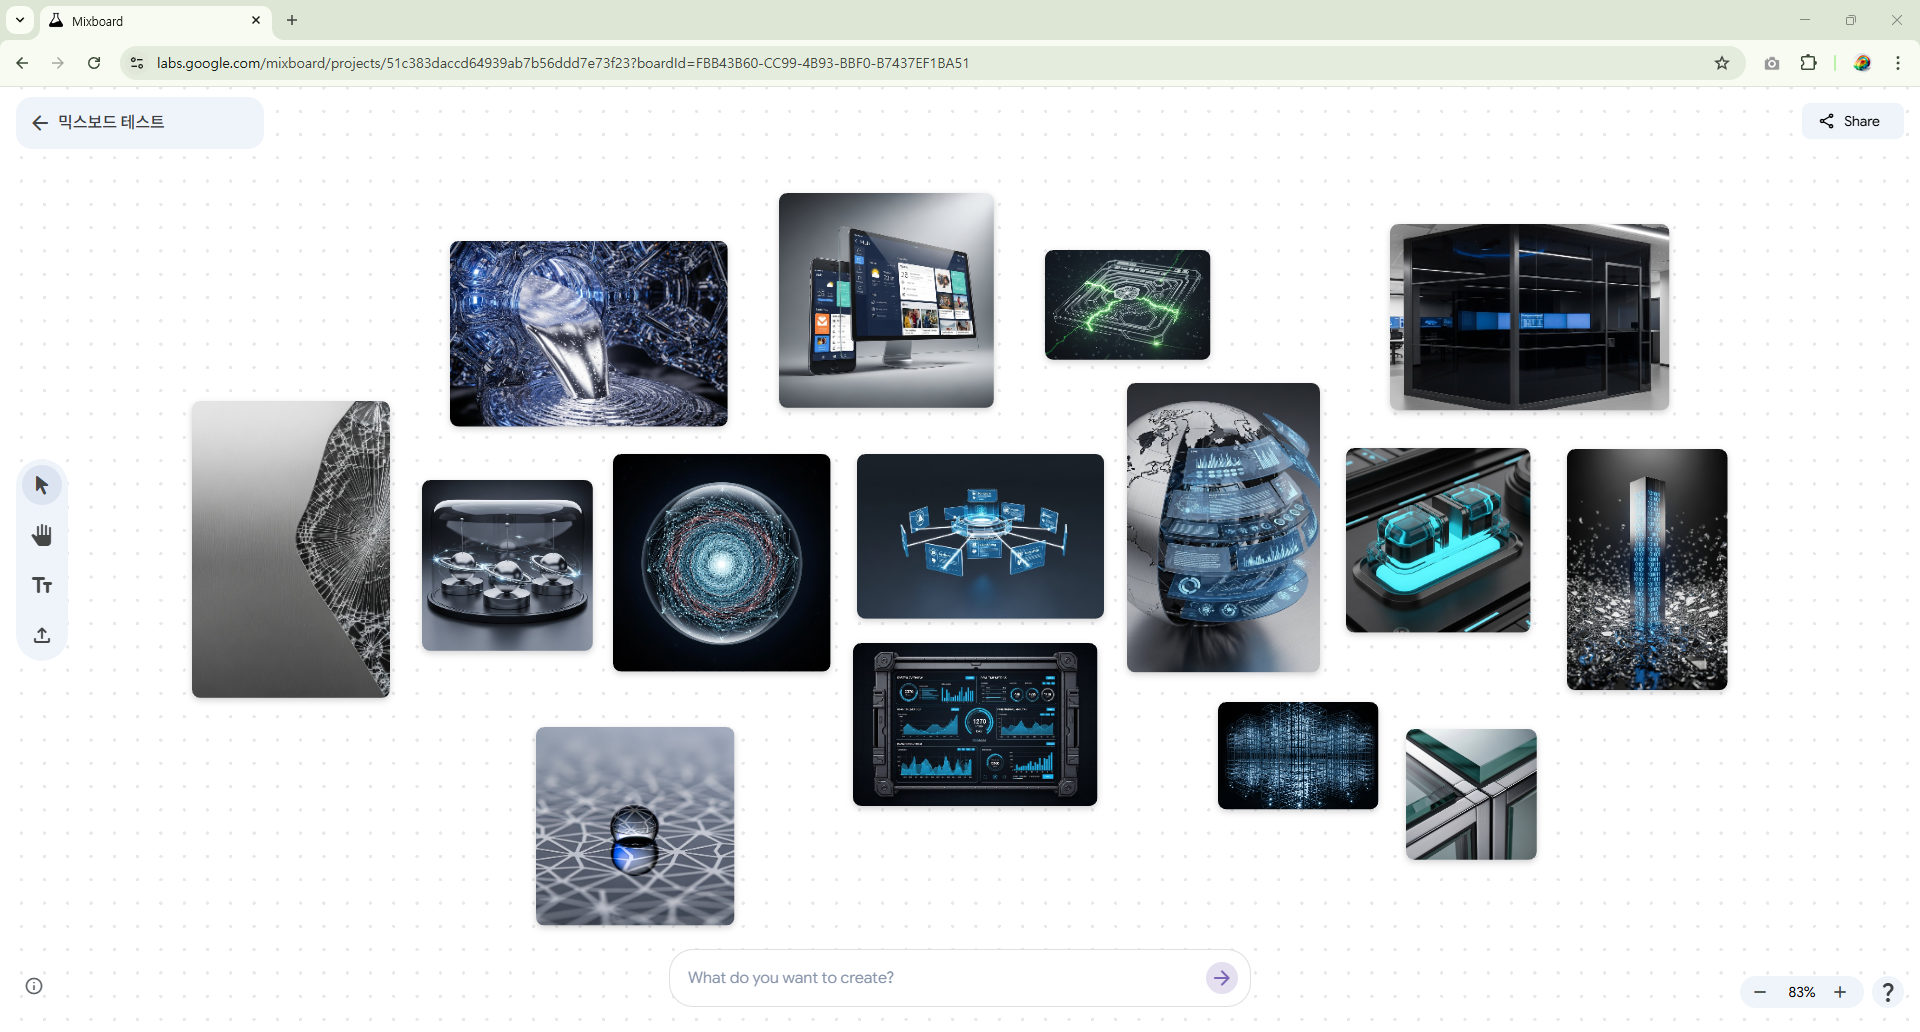Select the arrow pointer tool

coord(42,486)
